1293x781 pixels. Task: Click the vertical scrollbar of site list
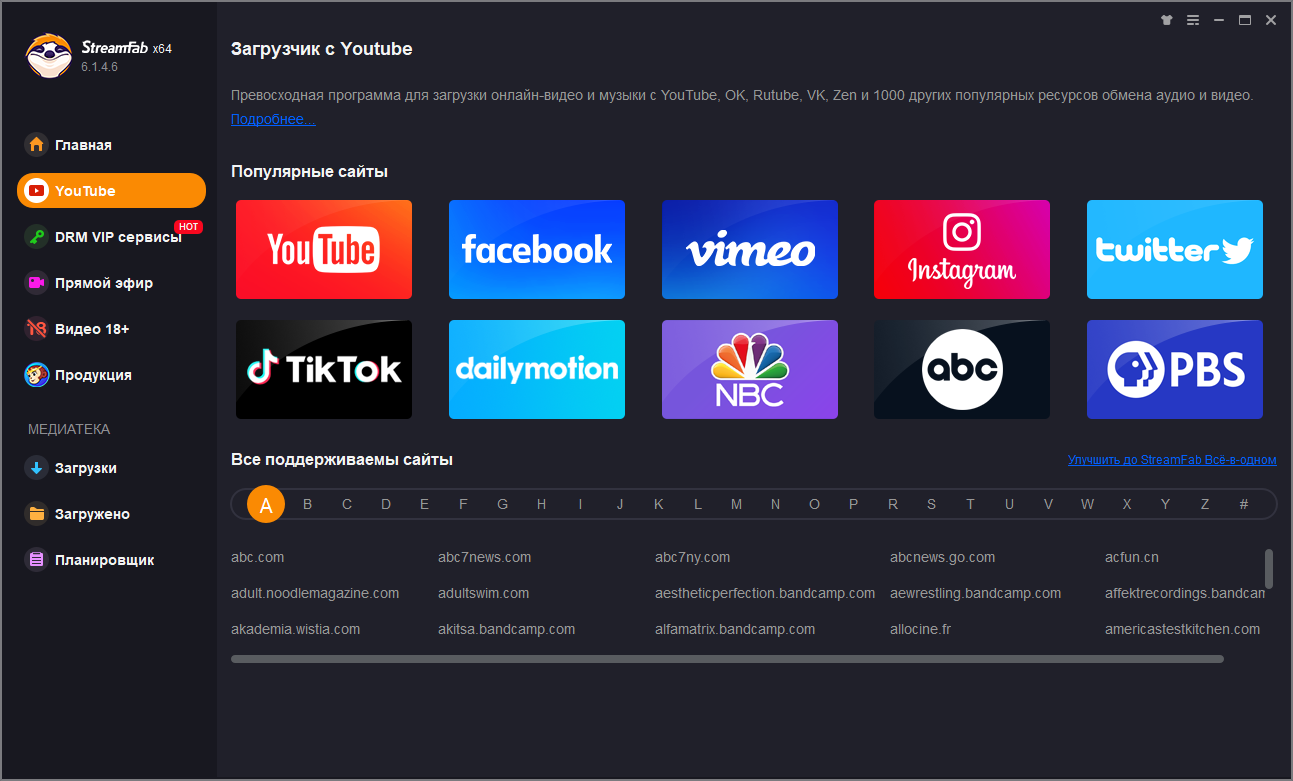coord(1269,568)
